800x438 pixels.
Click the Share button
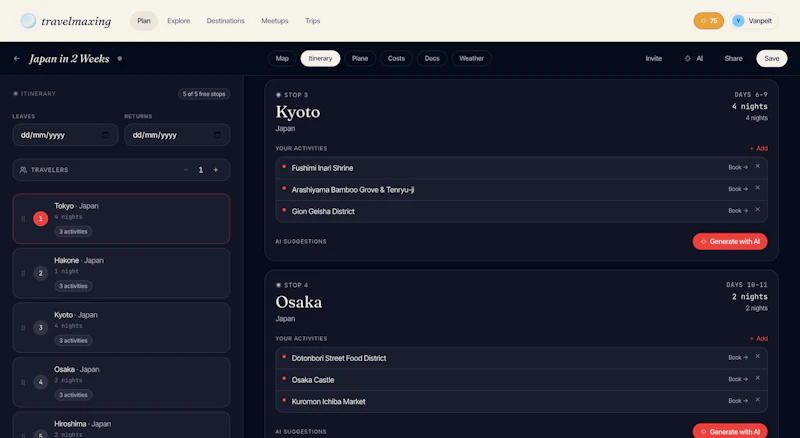[x=734, y=59]
